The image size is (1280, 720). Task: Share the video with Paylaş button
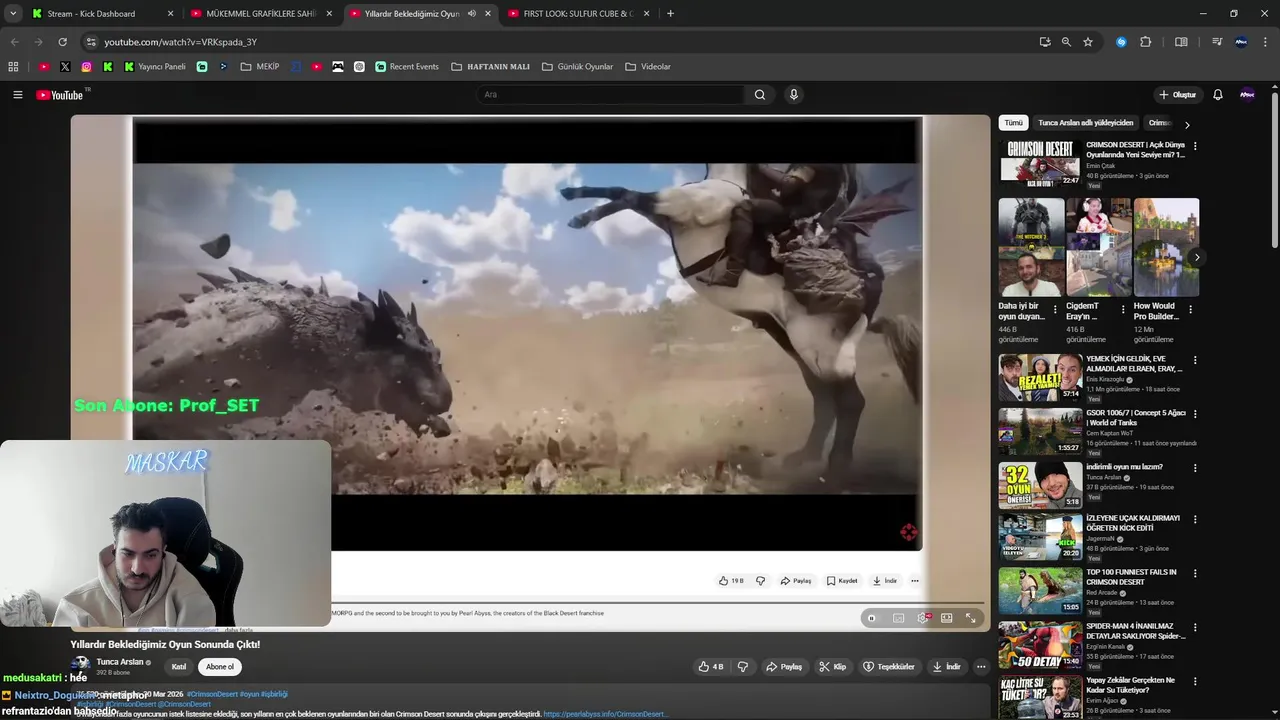784,667
